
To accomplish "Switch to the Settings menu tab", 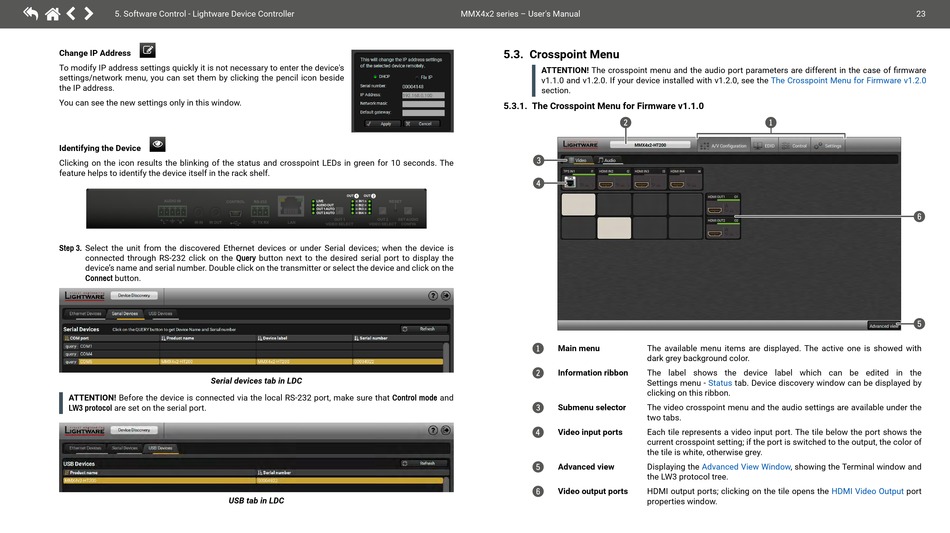I will (x=828, y=145).
